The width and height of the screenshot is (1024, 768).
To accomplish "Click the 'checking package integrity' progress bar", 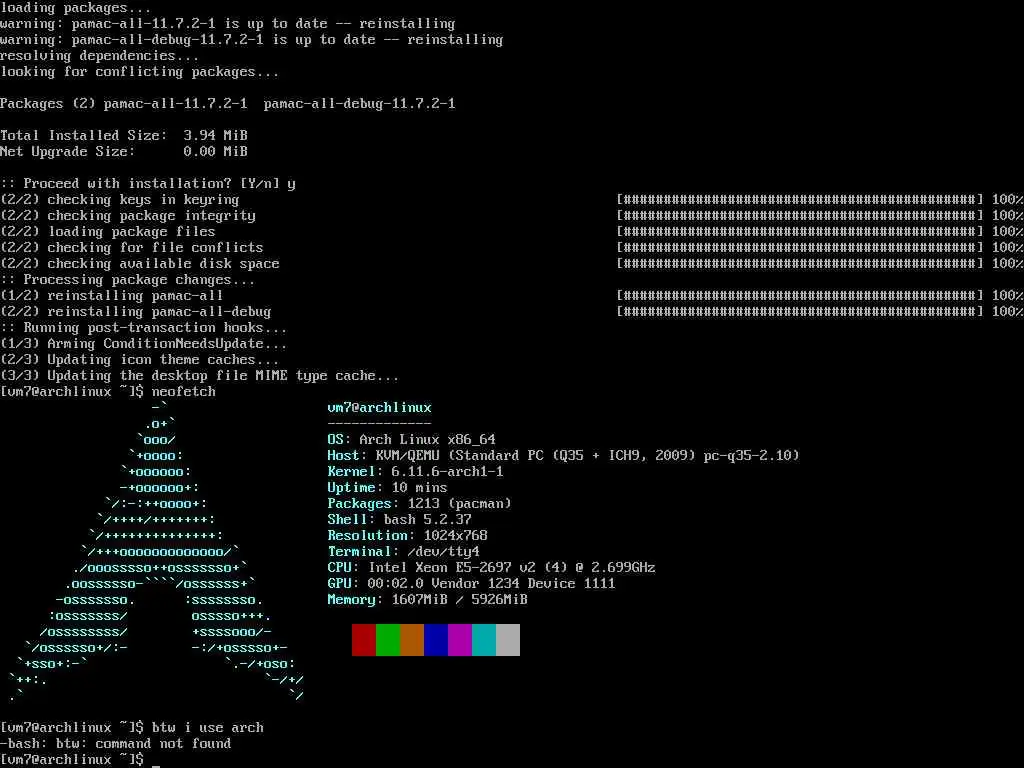I will coord(800,216).
